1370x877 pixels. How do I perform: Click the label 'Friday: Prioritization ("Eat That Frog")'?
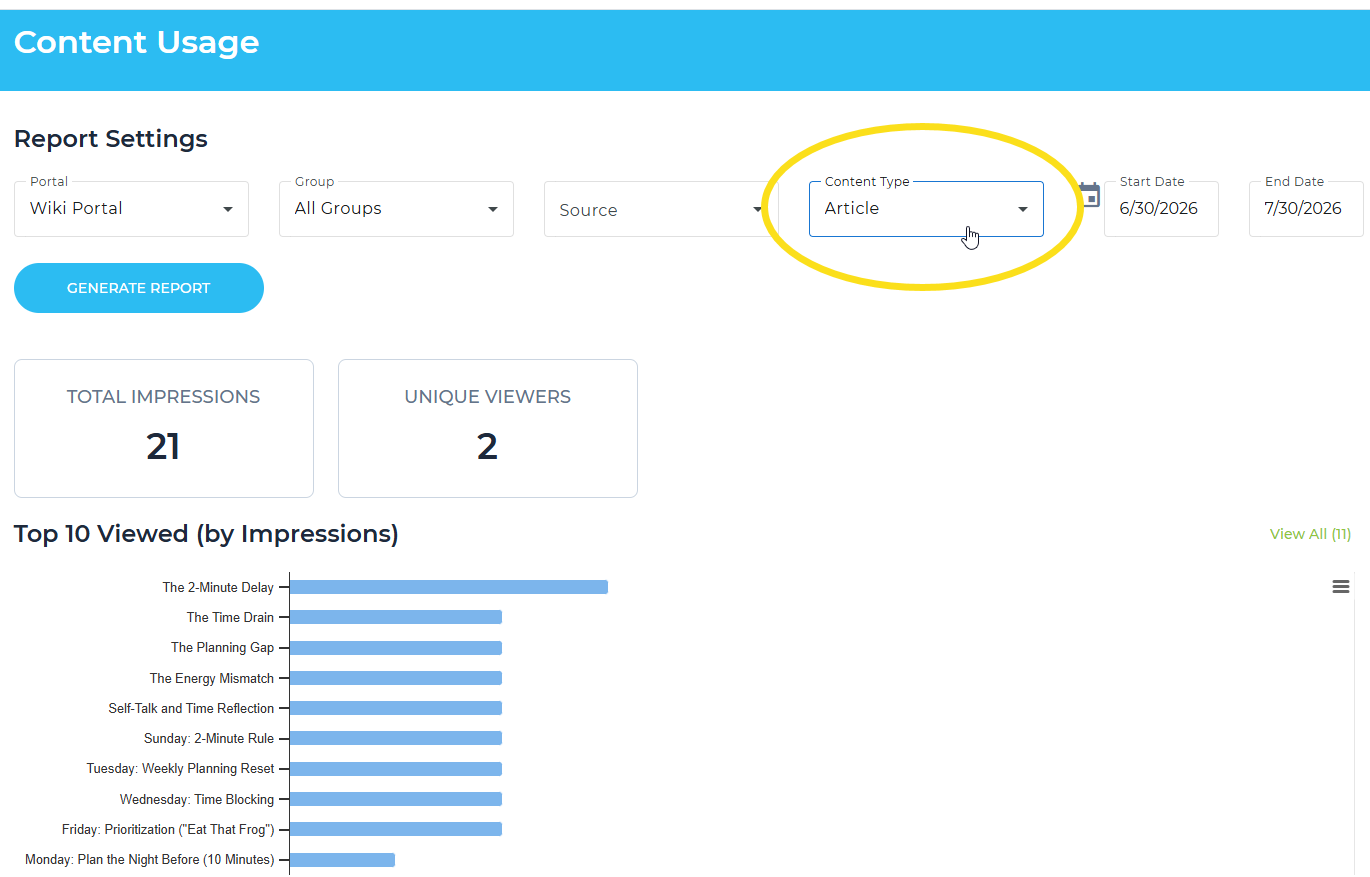168,829
